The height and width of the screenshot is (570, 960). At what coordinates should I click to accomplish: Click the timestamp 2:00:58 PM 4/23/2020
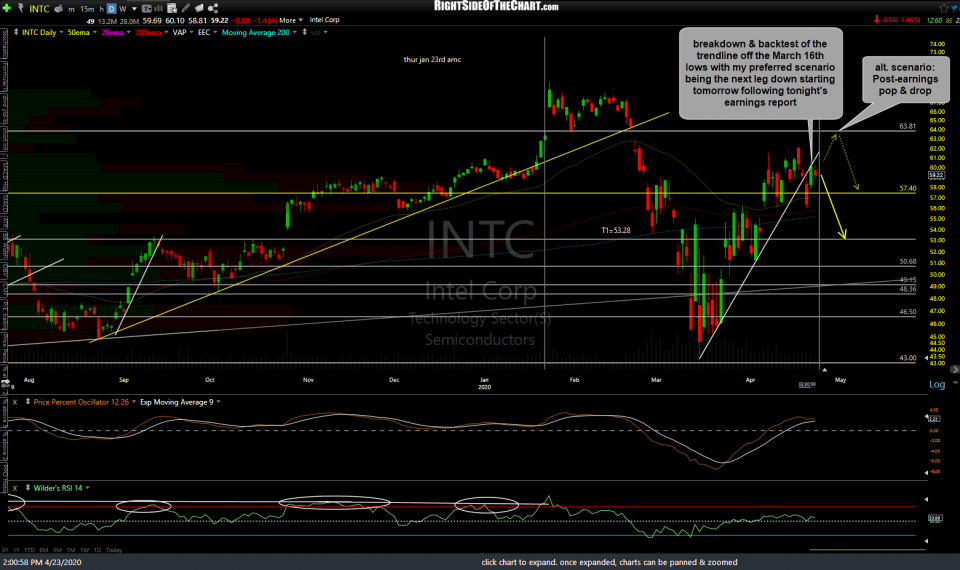coord(42,562)
